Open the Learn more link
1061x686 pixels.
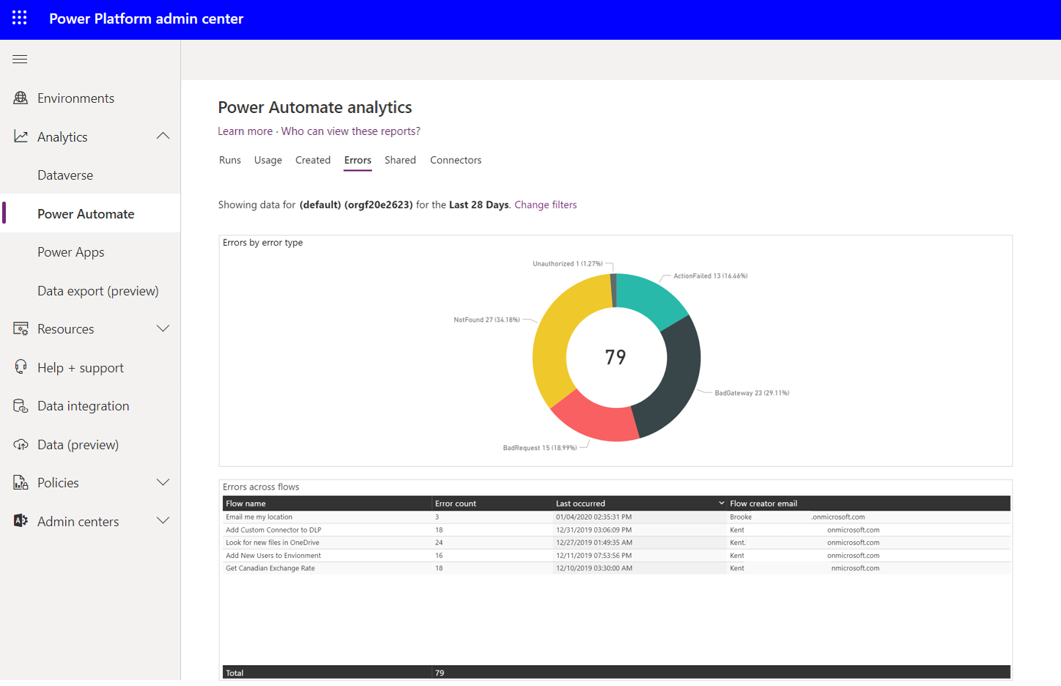click(245, 131)
